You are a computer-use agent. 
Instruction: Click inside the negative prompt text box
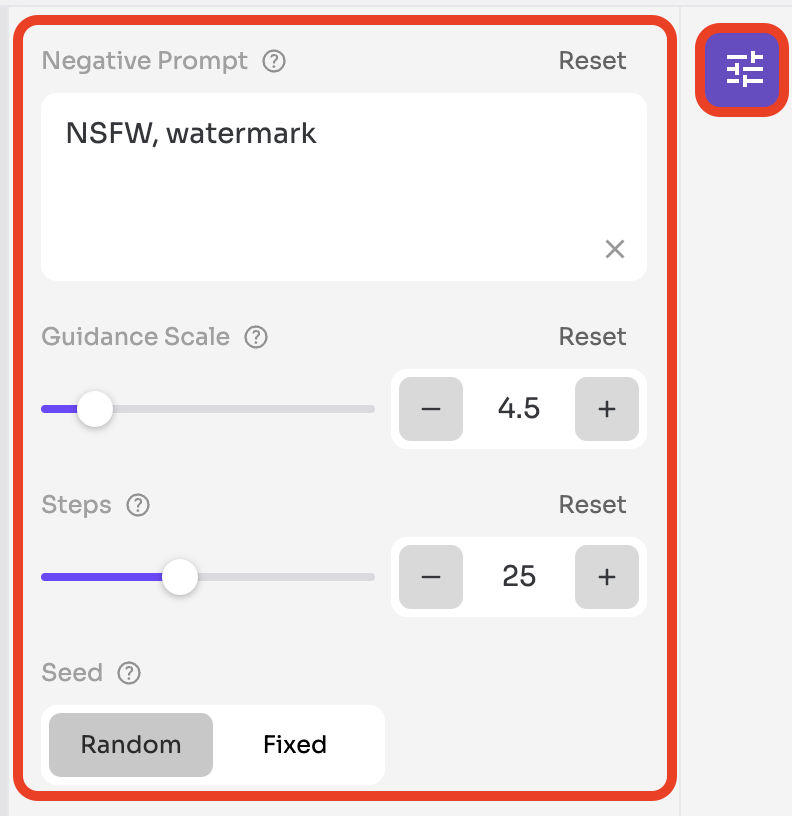click(344, 187)
